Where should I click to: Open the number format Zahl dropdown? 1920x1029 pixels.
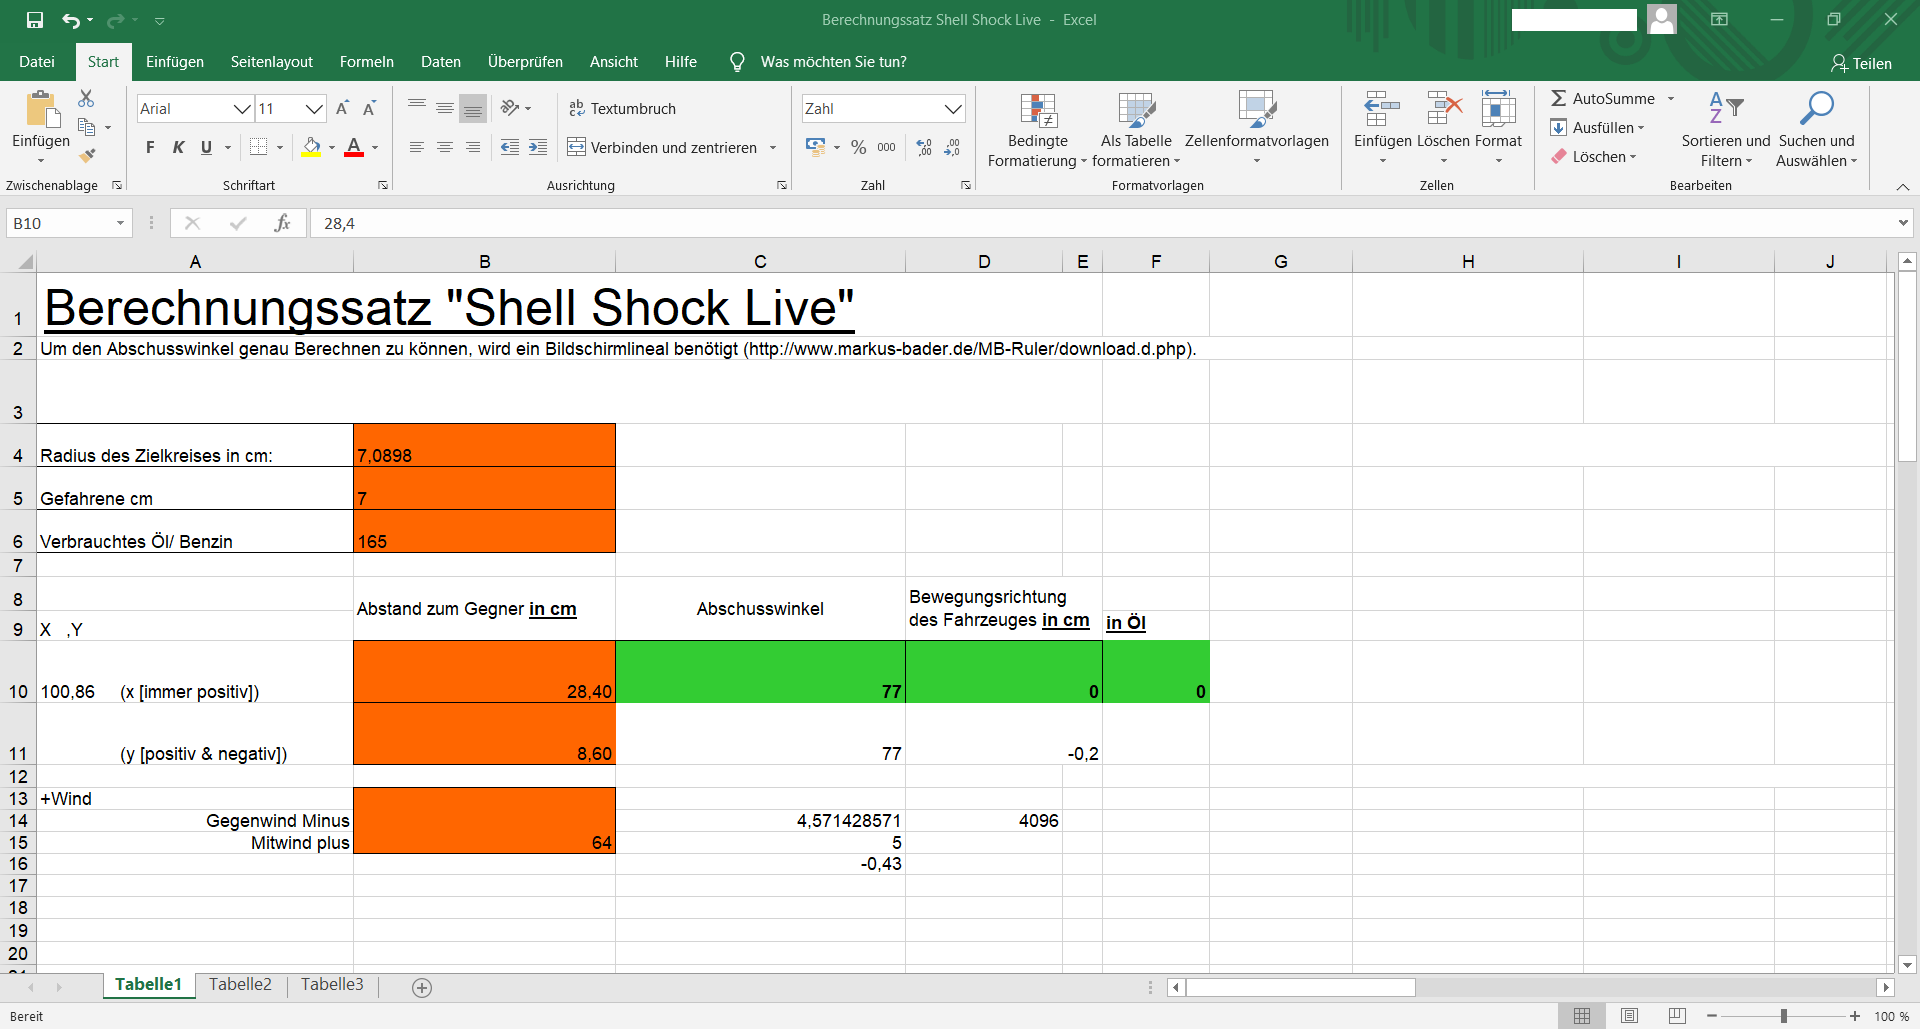click(x=953, y=108)
